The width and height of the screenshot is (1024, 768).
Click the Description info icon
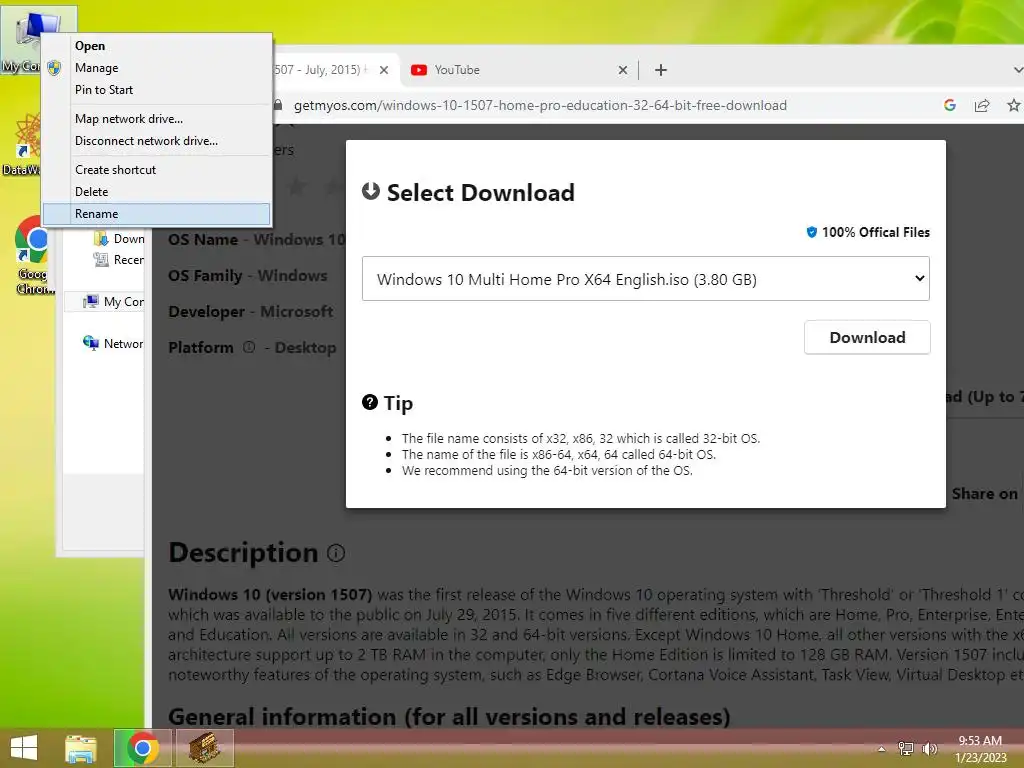(336, 553)
